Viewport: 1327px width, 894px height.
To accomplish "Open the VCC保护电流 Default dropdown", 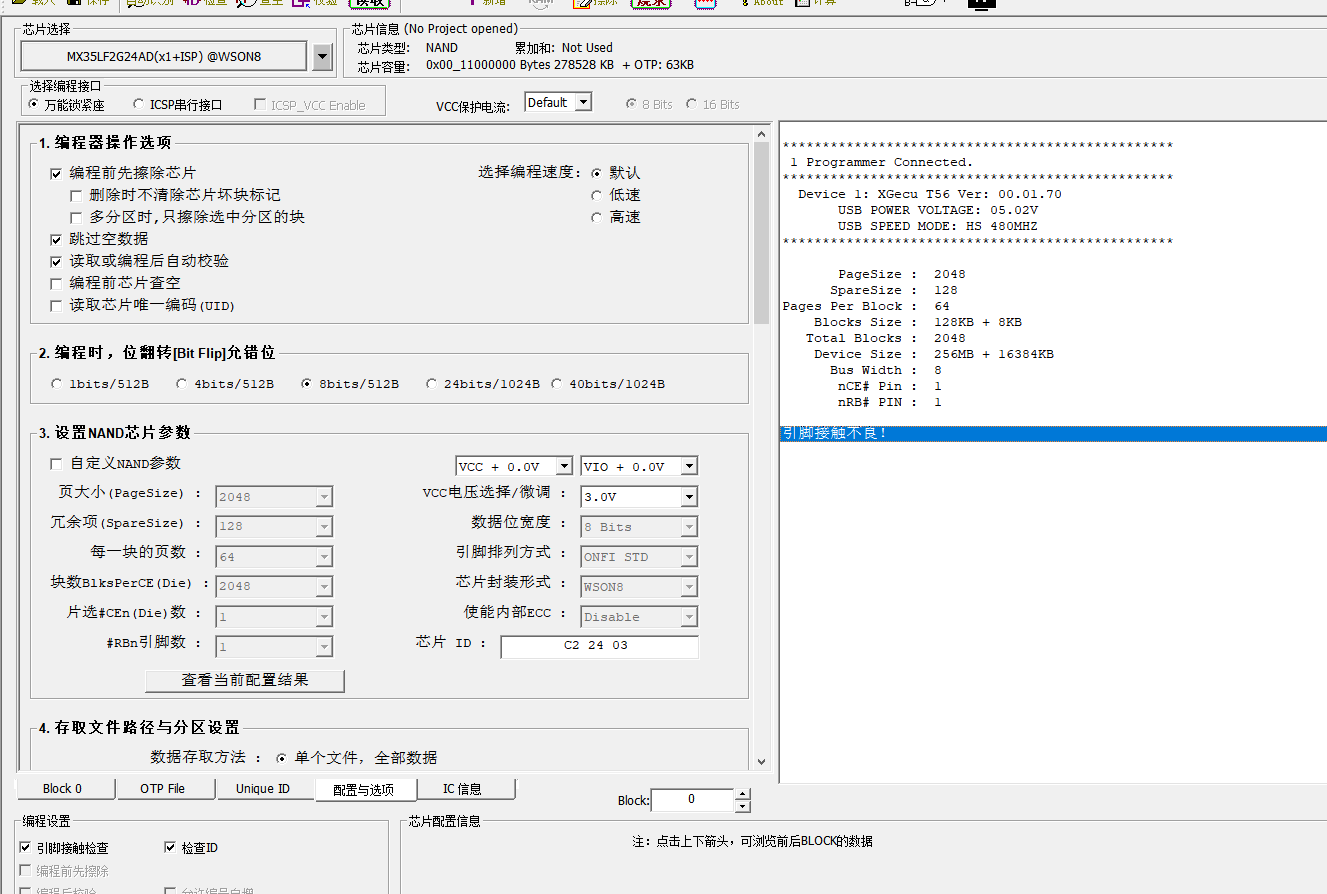I will point(583,102).
